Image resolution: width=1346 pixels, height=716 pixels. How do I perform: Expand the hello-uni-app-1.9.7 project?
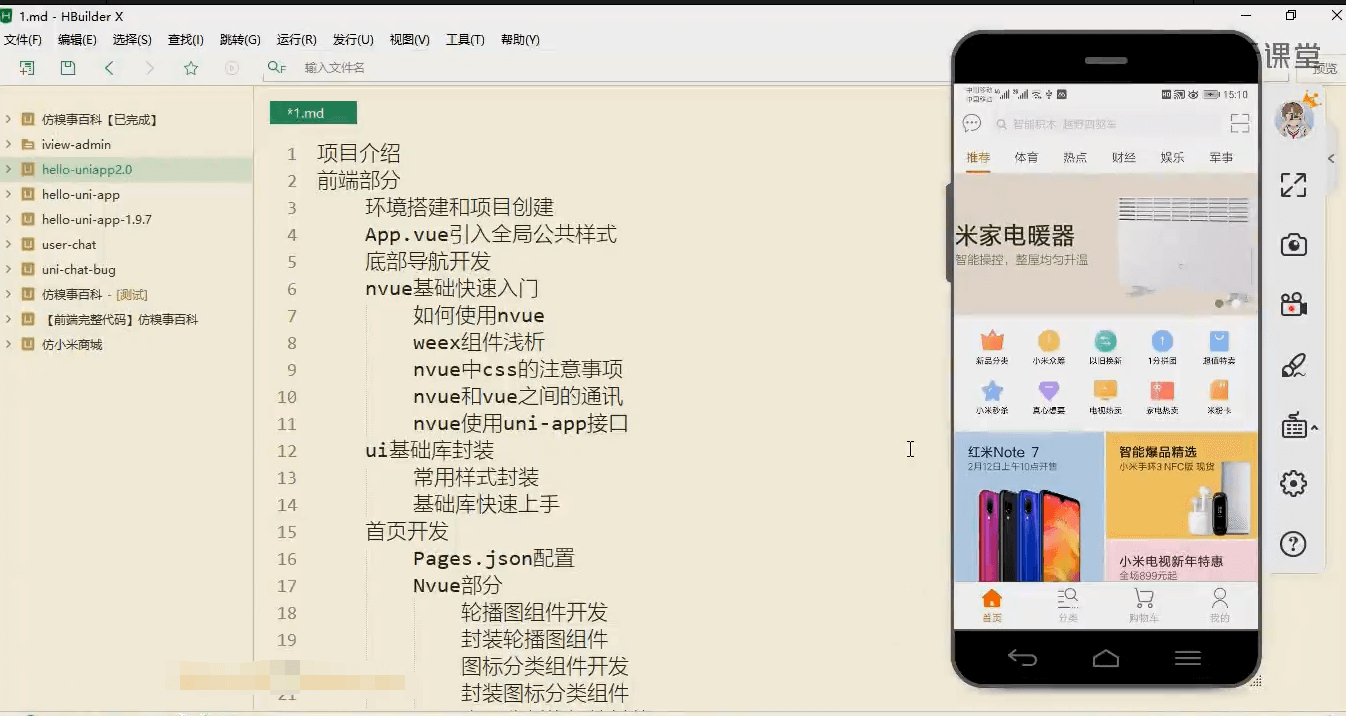click(9, 219)
